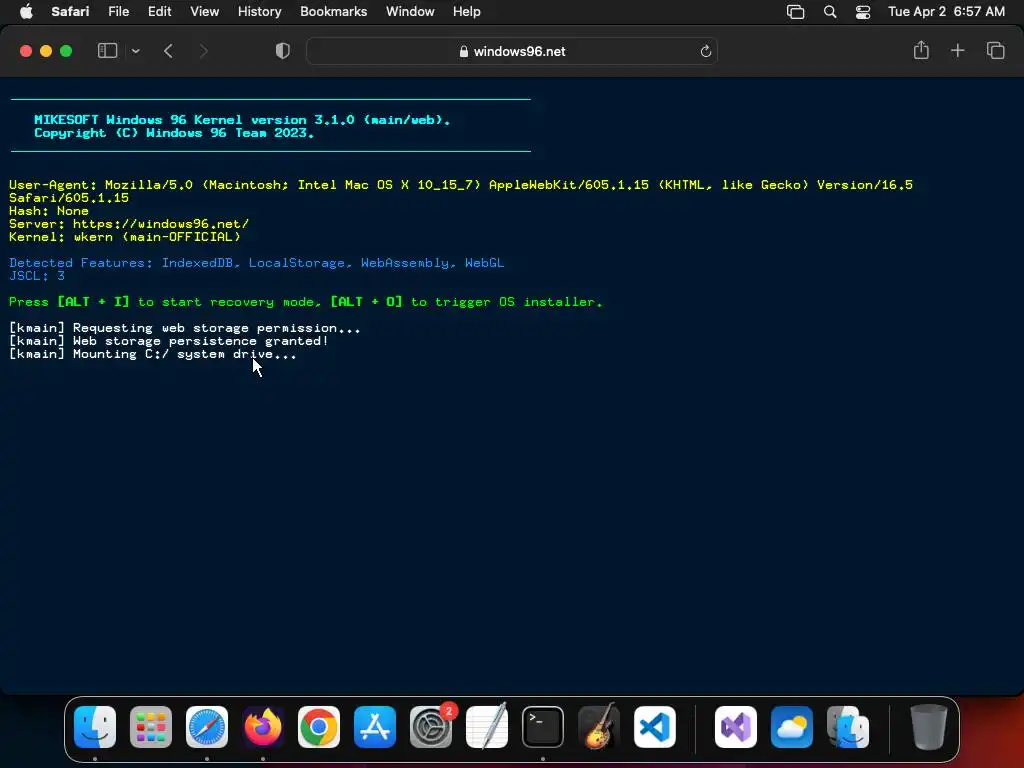Toggle the Safari sidebar

pyautogui.click(x=107, y=51)
